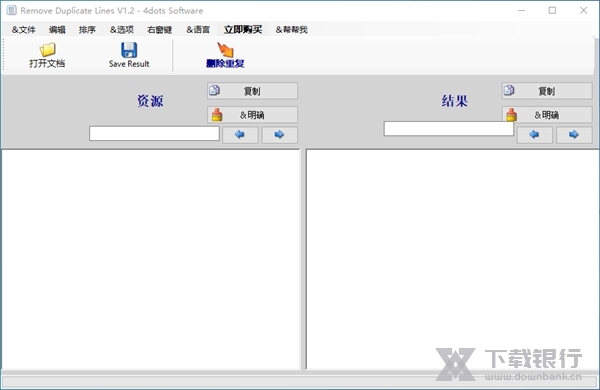Go to next match in 资源 panel
Image resolution: width=600 pixels, height=390 pixels.
[279, 134]
